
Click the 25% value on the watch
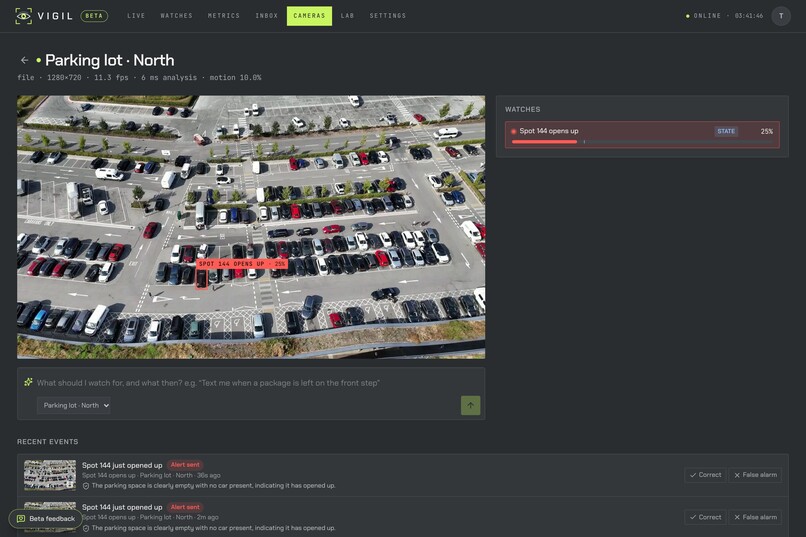pyautogui.click(x=766, y=131)
